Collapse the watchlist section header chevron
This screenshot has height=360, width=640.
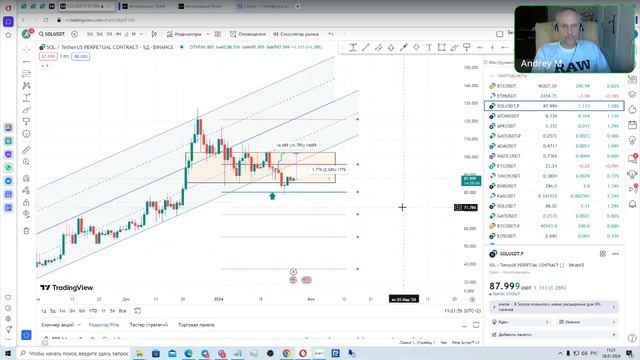pyautogui.click(x=493, y=76)
